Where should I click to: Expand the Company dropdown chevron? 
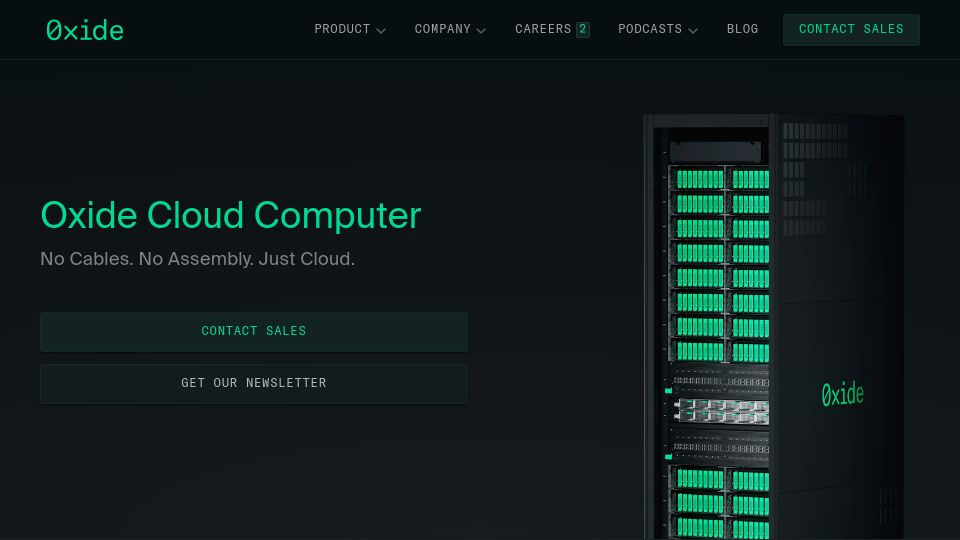481,31
